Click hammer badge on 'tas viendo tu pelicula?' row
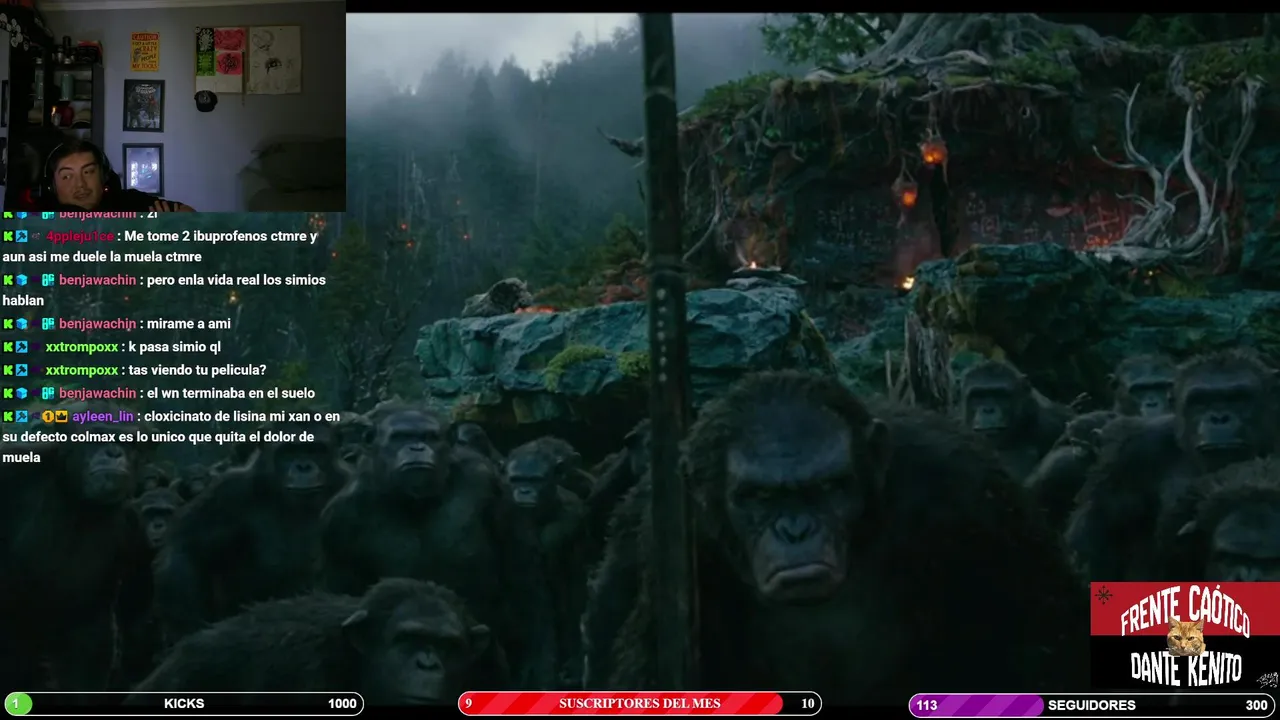Viewport: 1280px width, 720px height. point(21,370)
